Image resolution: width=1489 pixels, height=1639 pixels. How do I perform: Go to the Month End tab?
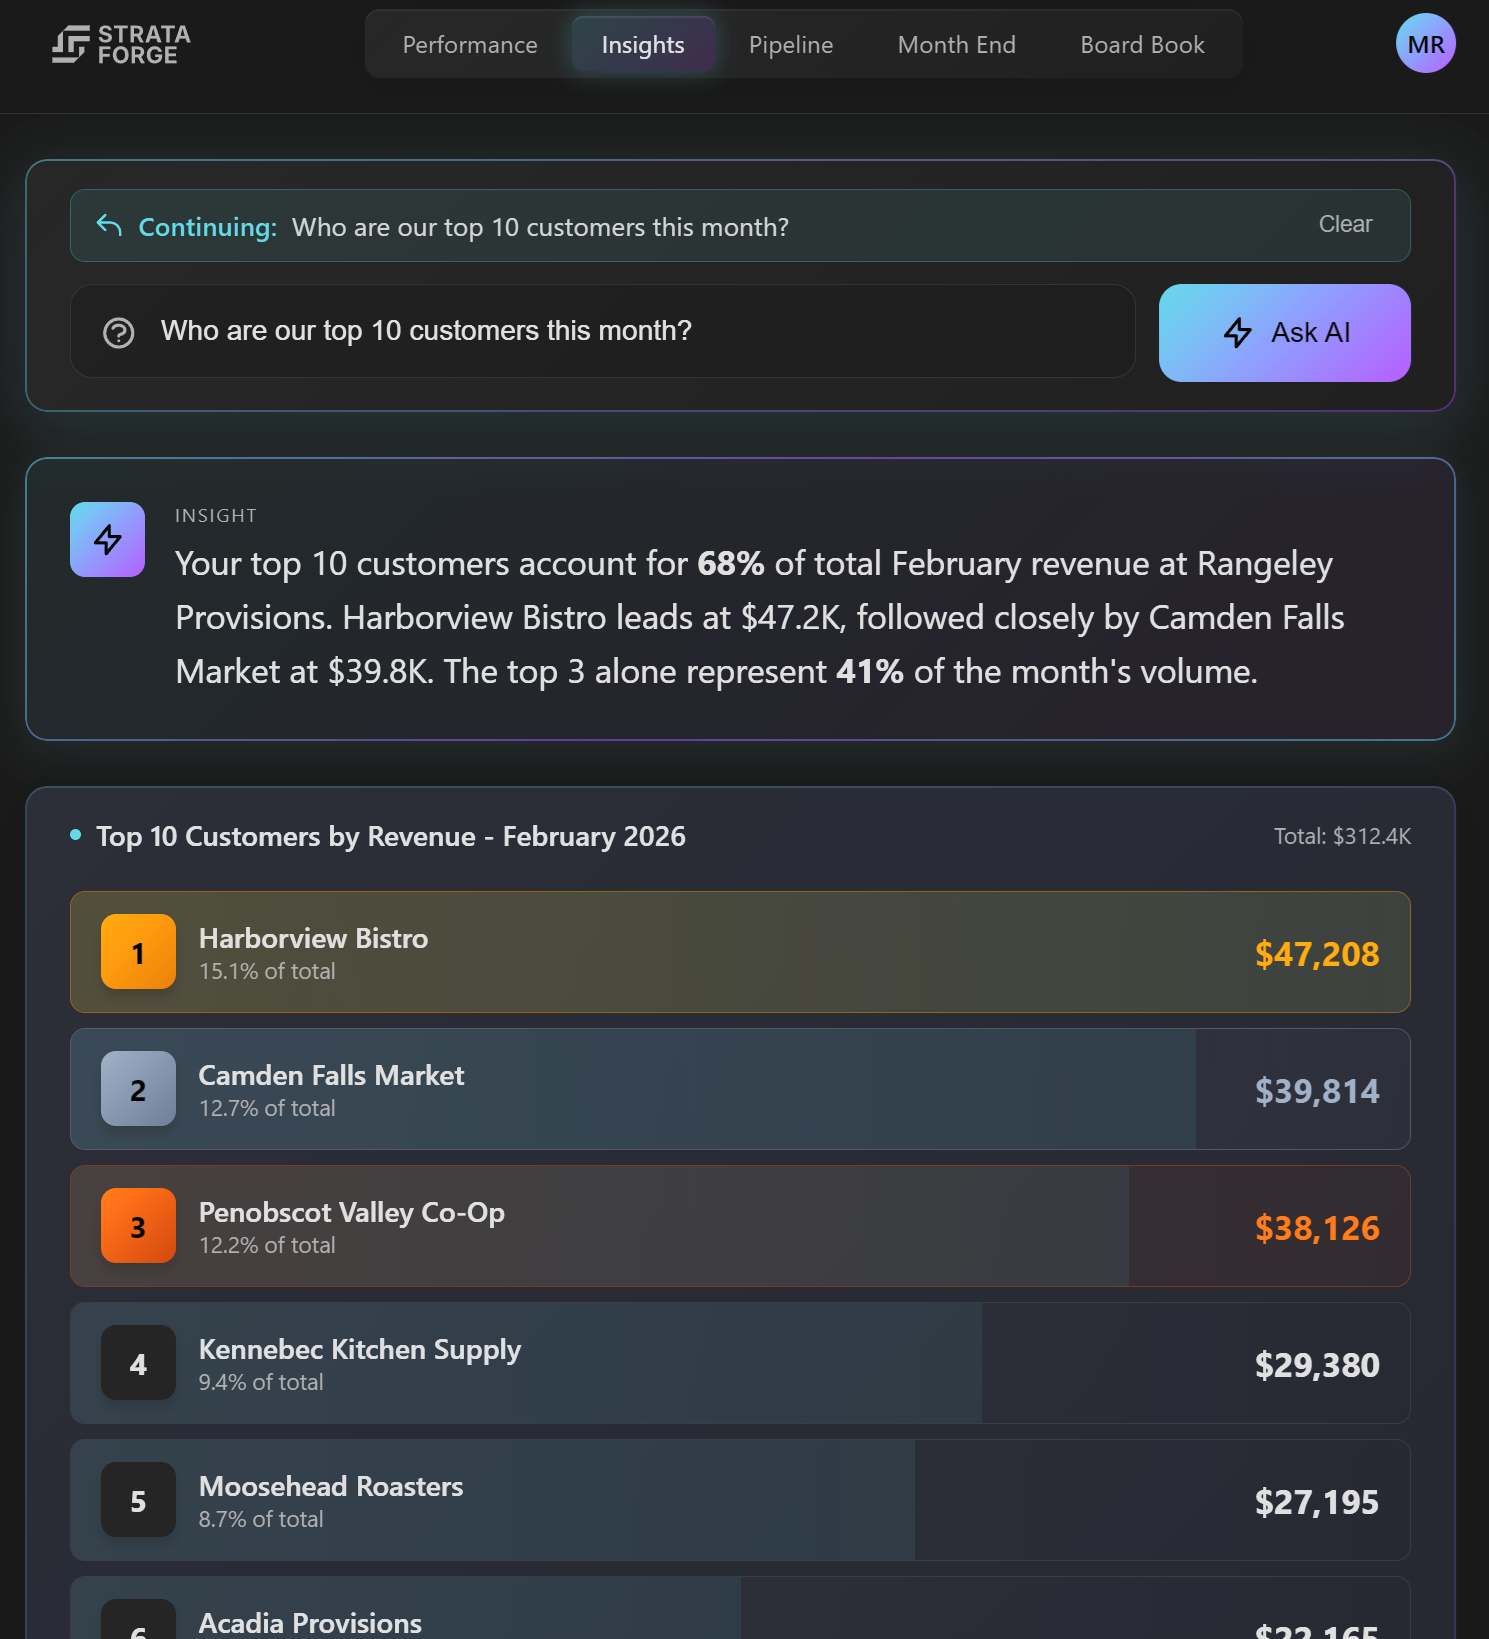(956, 45)
